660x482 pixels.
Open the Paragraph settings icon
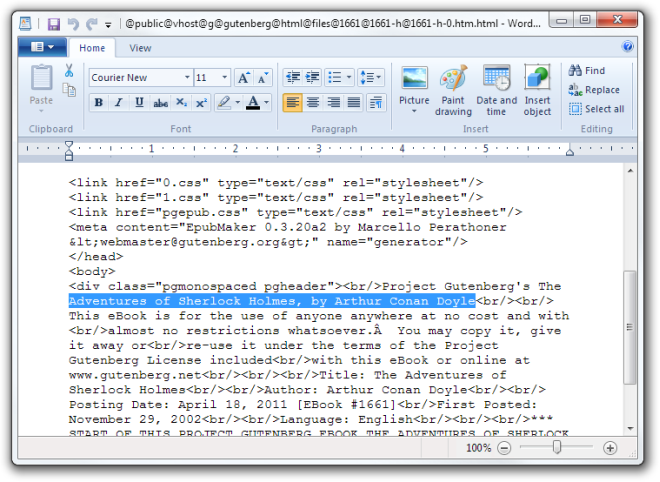click(x=376, y=102)
